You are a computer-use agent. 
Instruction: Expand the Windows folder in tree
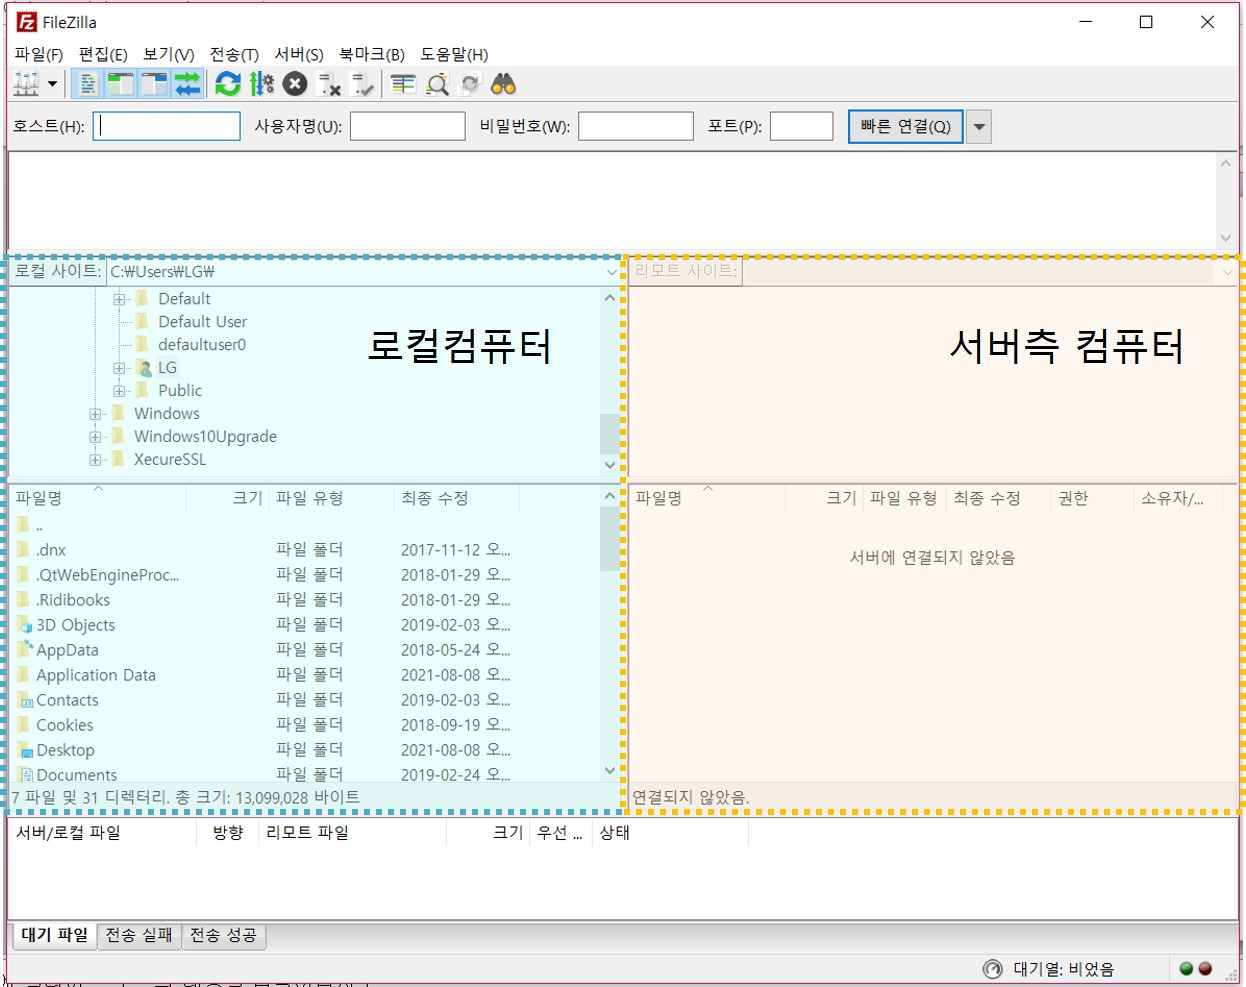(x=95, y=414)
